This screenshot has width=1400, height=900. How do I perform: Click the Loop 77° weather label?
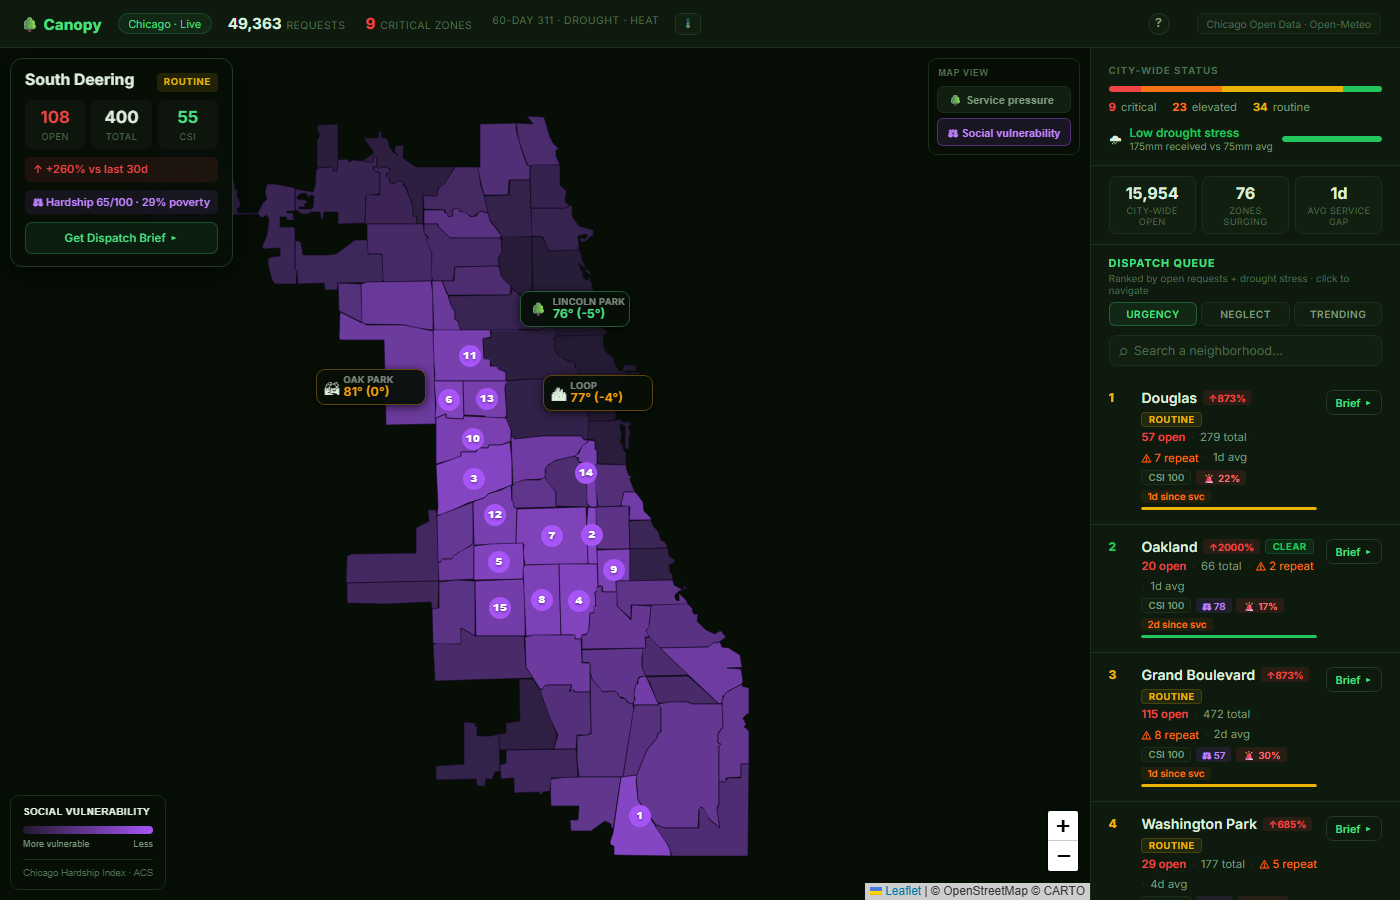click(x=598, y=393)
